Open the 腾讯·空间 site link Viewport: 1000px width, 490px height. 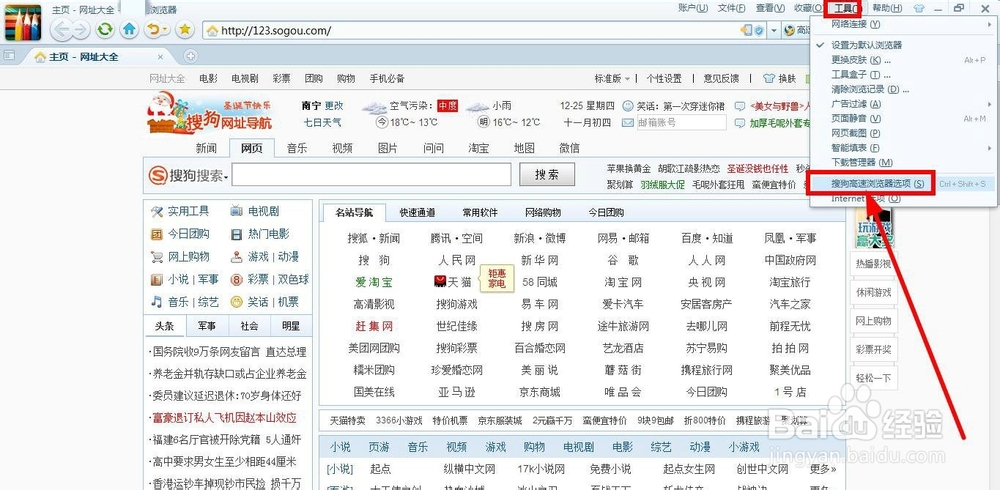[x=456, y=239]
